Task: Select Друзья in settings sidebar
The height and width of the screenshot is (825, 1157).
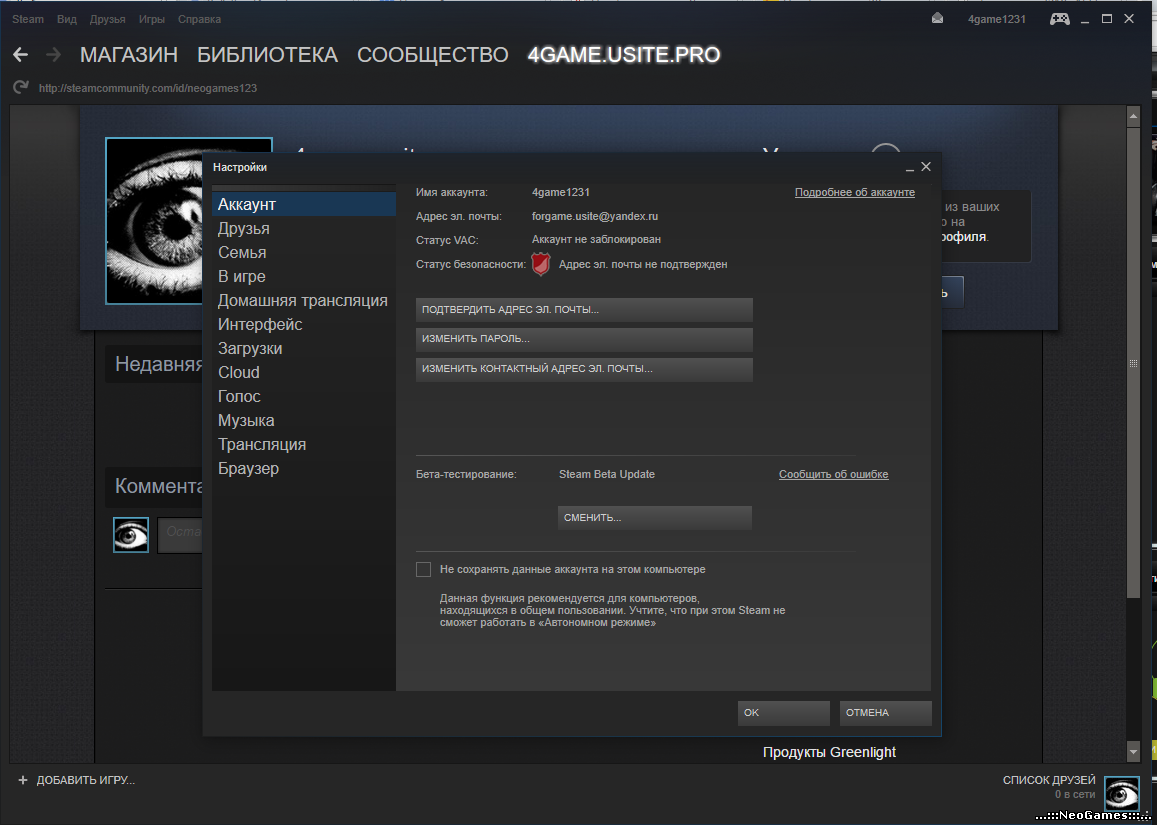Action: point(304,229)
